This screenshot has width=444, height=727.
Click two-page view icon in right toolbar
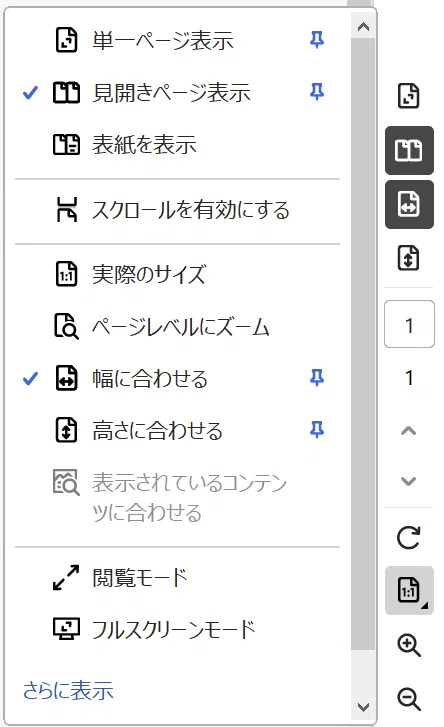tap(409, 150)
